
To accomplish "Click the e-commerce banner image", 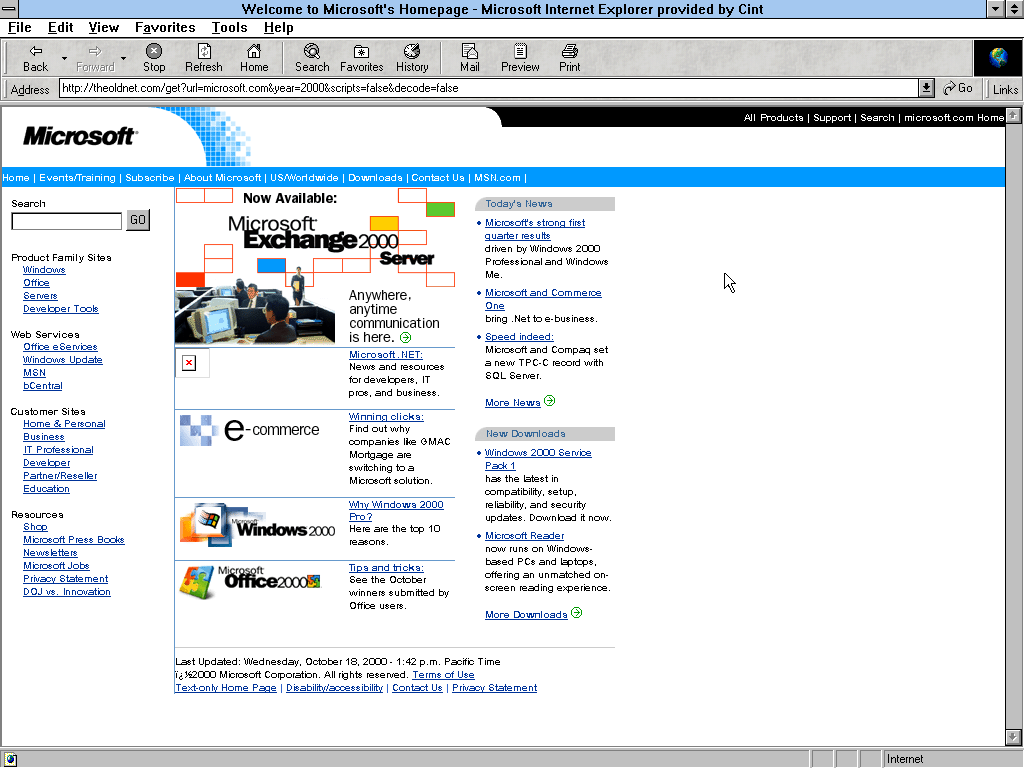I will [249, 430].
